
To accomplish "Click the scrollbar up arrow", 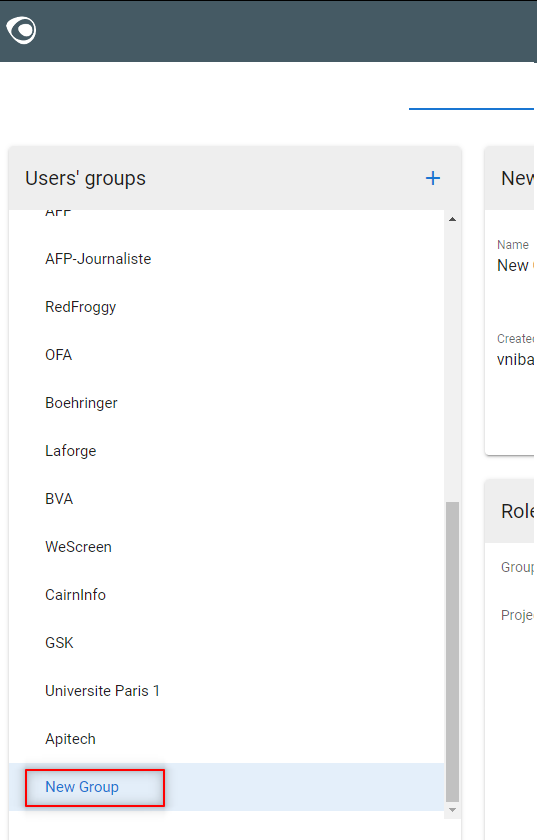I will (x=452, y=219).
